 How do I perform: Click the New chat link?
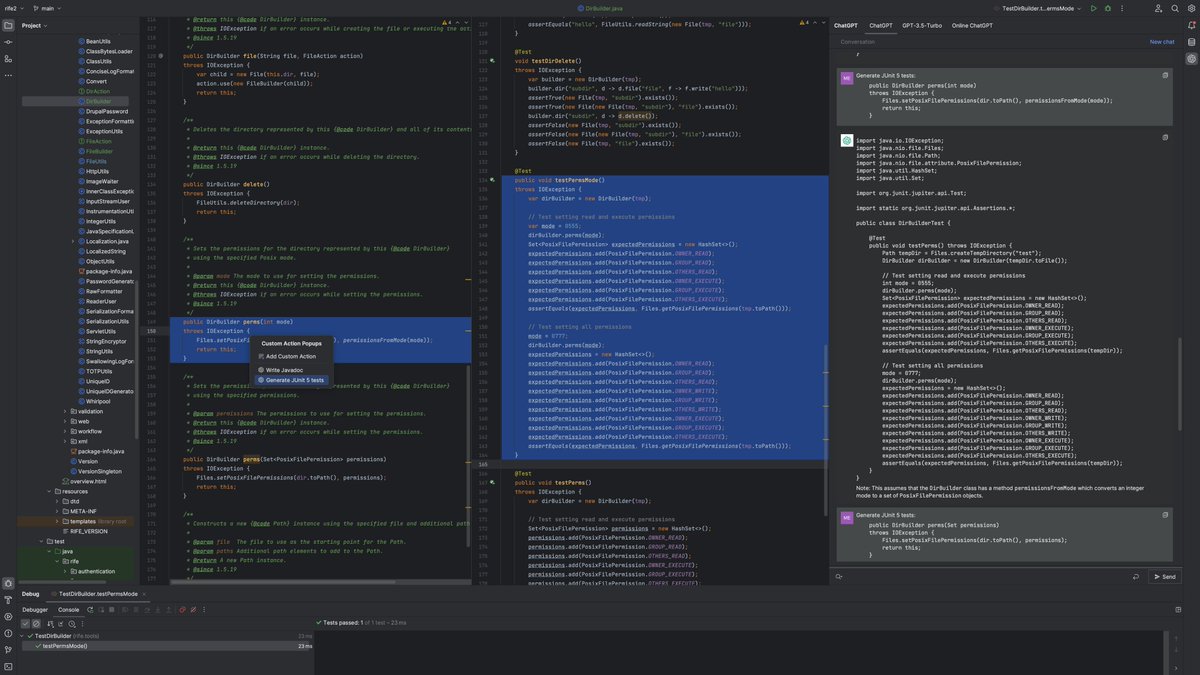coord(1162,42)
